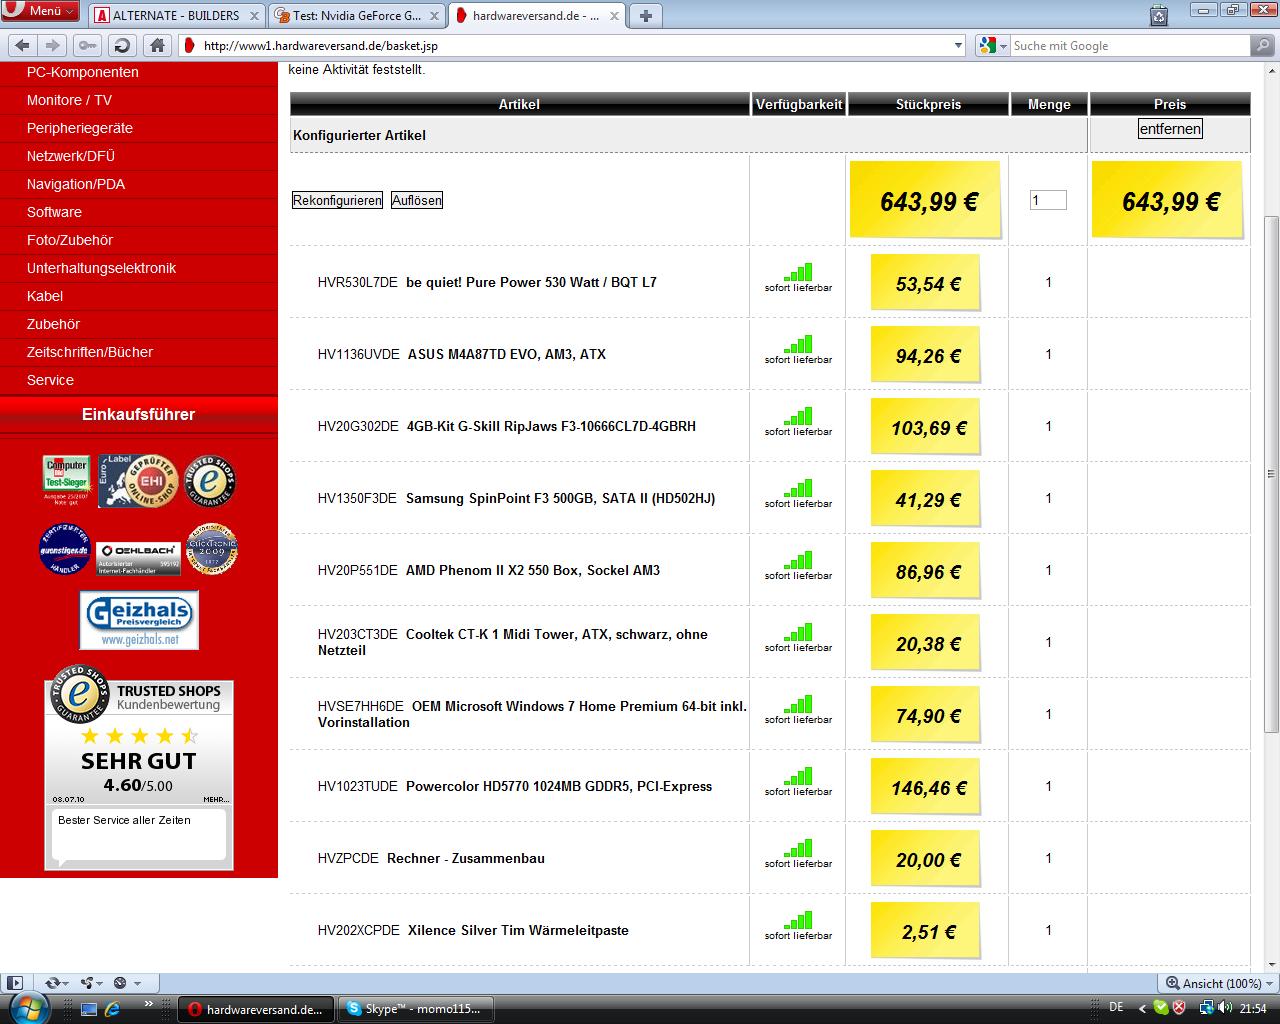Click the Suche mit Google field
The image size is (1280, 1024).
click(1128, 46)
